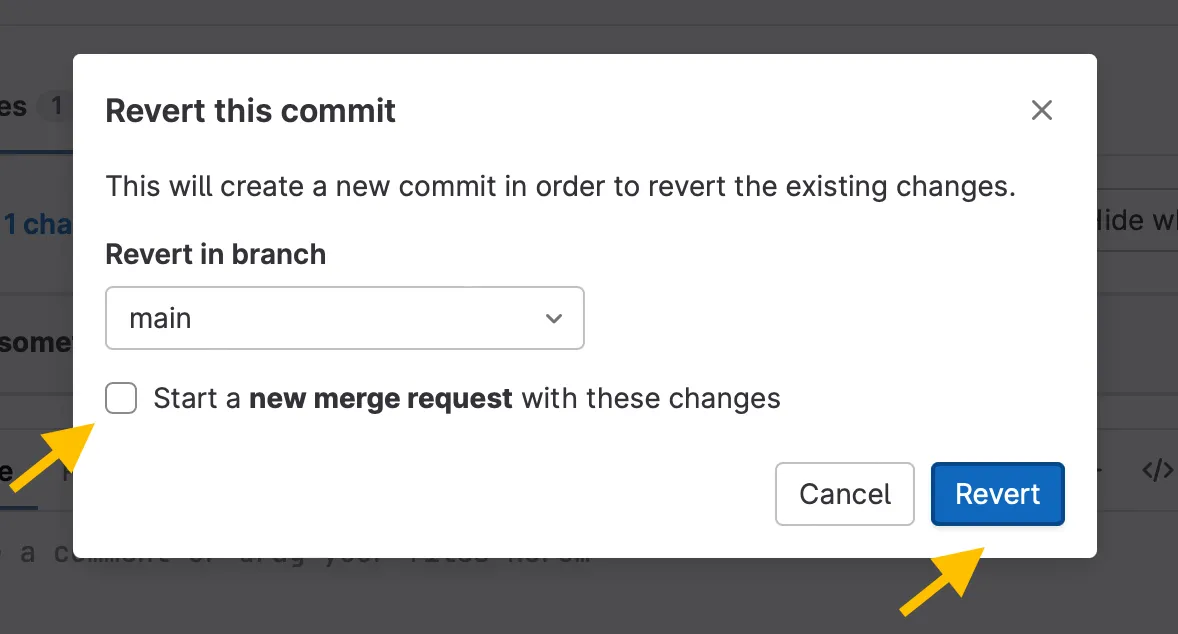
Task: Click the chevron arrow in branch selector
Action: click(x=553, y=319)
